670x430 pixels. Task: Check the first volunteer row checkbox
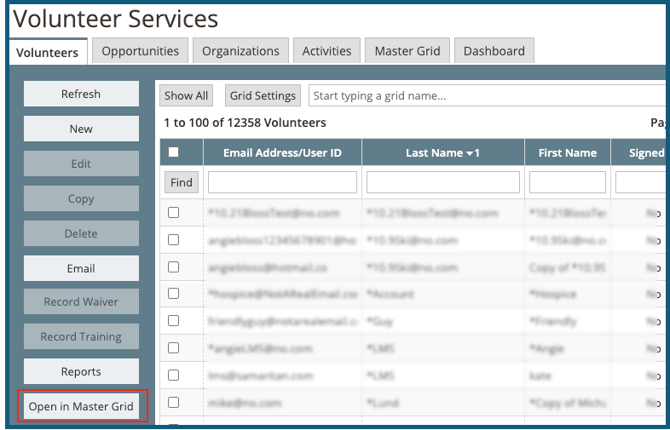click(174, 213)
